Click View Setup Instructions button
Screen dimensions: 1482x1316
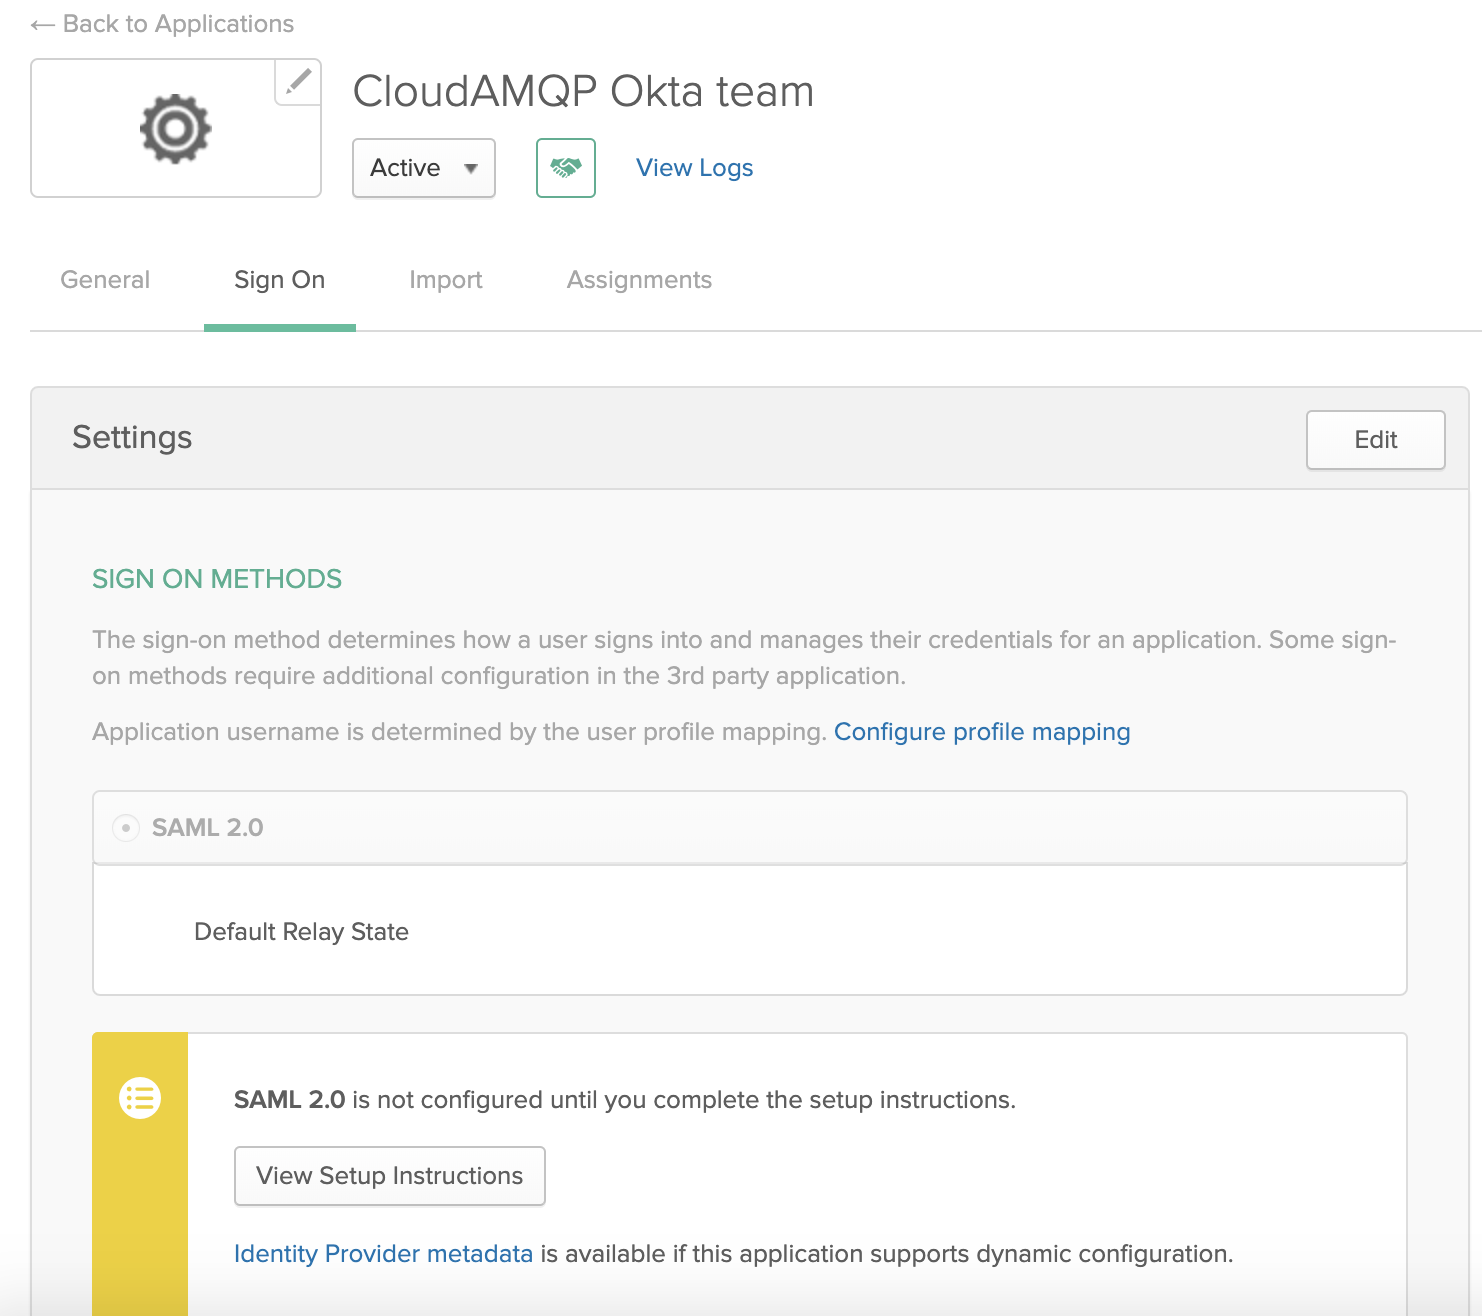390,1176
